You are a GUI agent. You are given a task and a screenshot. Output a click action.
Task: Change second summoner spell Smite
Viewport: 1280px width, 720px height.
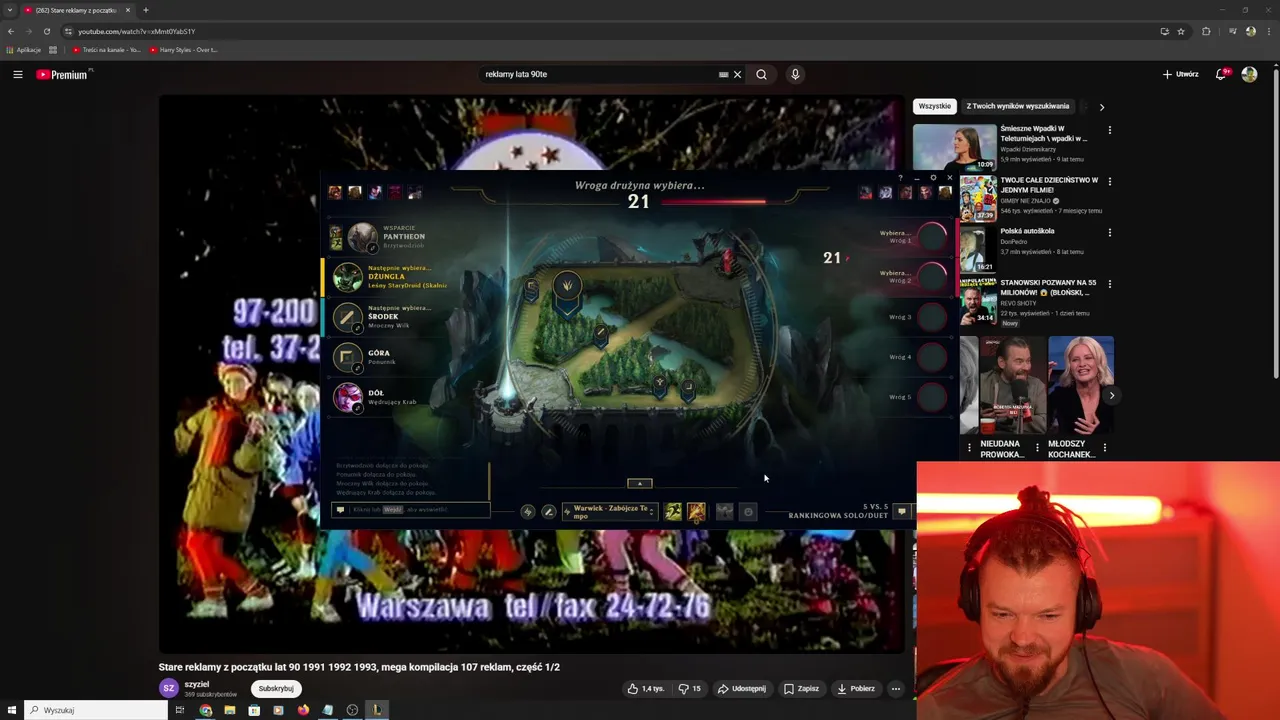(x=696, y=512)
